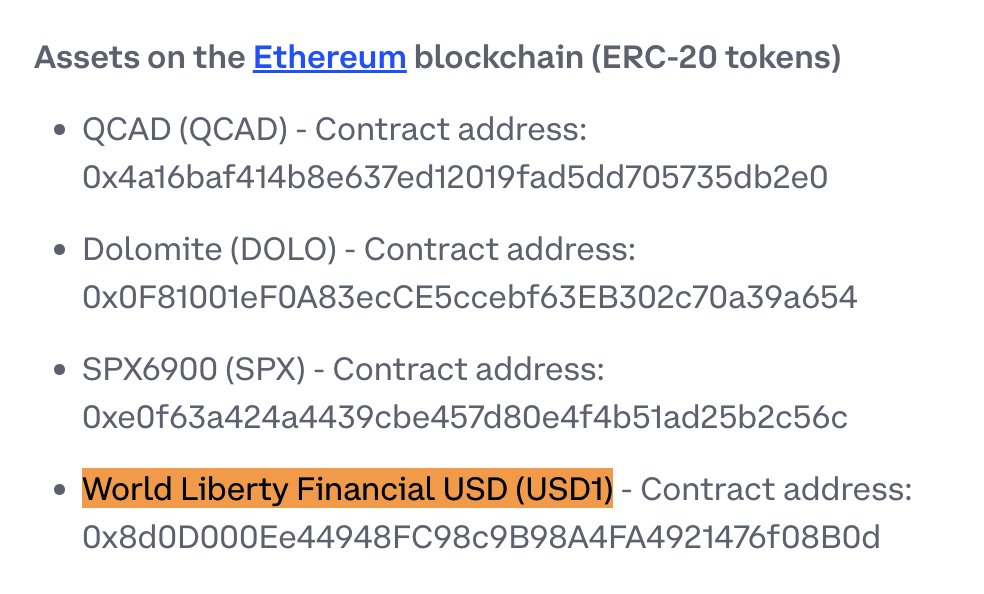Click the USD1 address starting 0x8d0D

tap(481, 538)
